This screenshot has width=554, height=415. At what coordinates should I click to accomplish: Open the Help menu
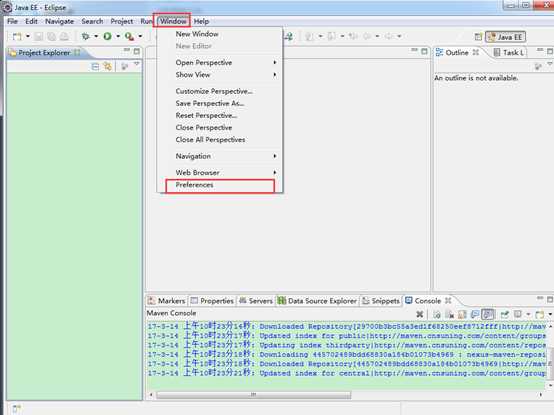[201, 21]
